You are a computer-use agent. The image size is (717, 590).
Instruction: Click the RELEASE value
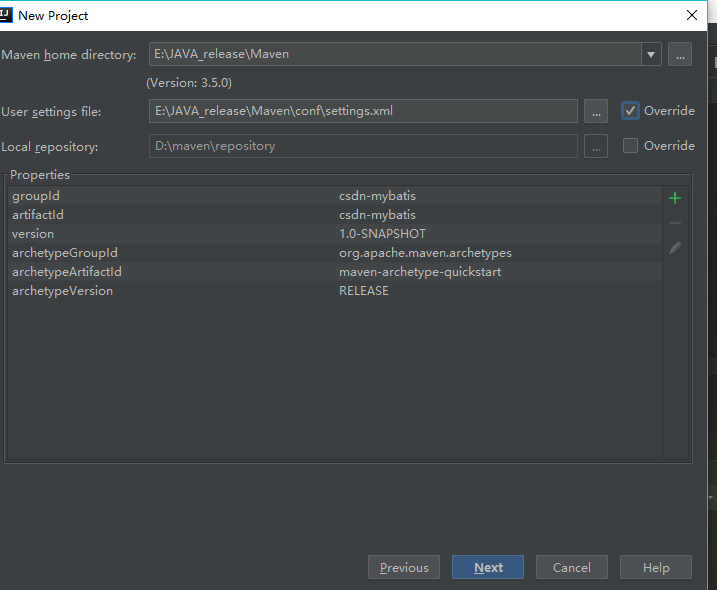tap(364, 291)
